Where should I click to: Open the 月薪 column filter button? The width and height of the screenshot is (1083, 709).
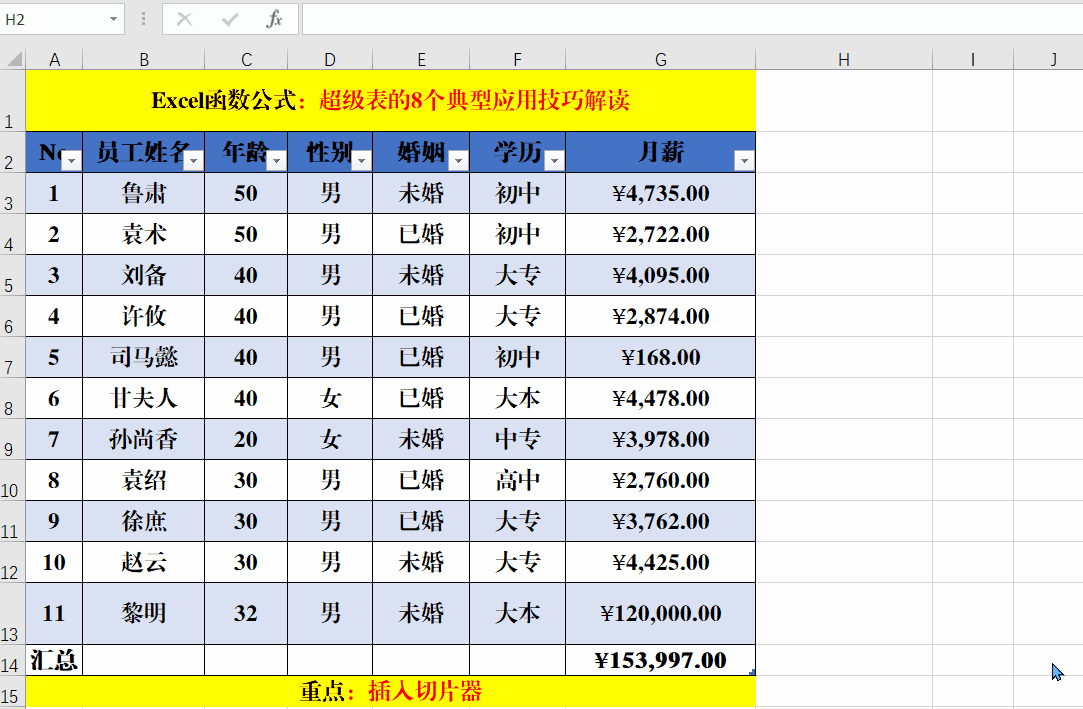(744, 160)
